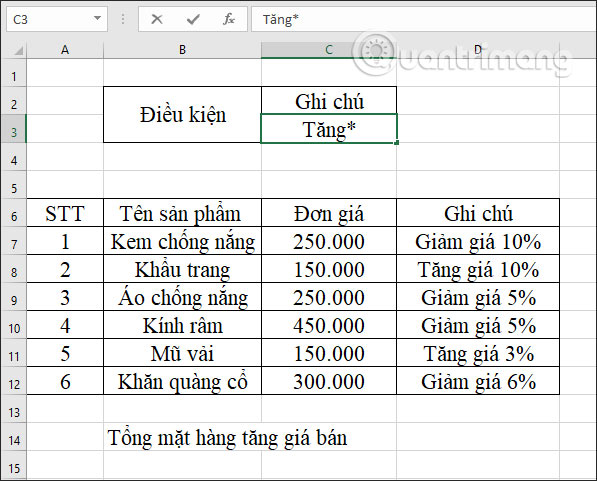Click the formula bar text Tăng*
This screenshot has width=597, height=481.
tap(281, 19)
